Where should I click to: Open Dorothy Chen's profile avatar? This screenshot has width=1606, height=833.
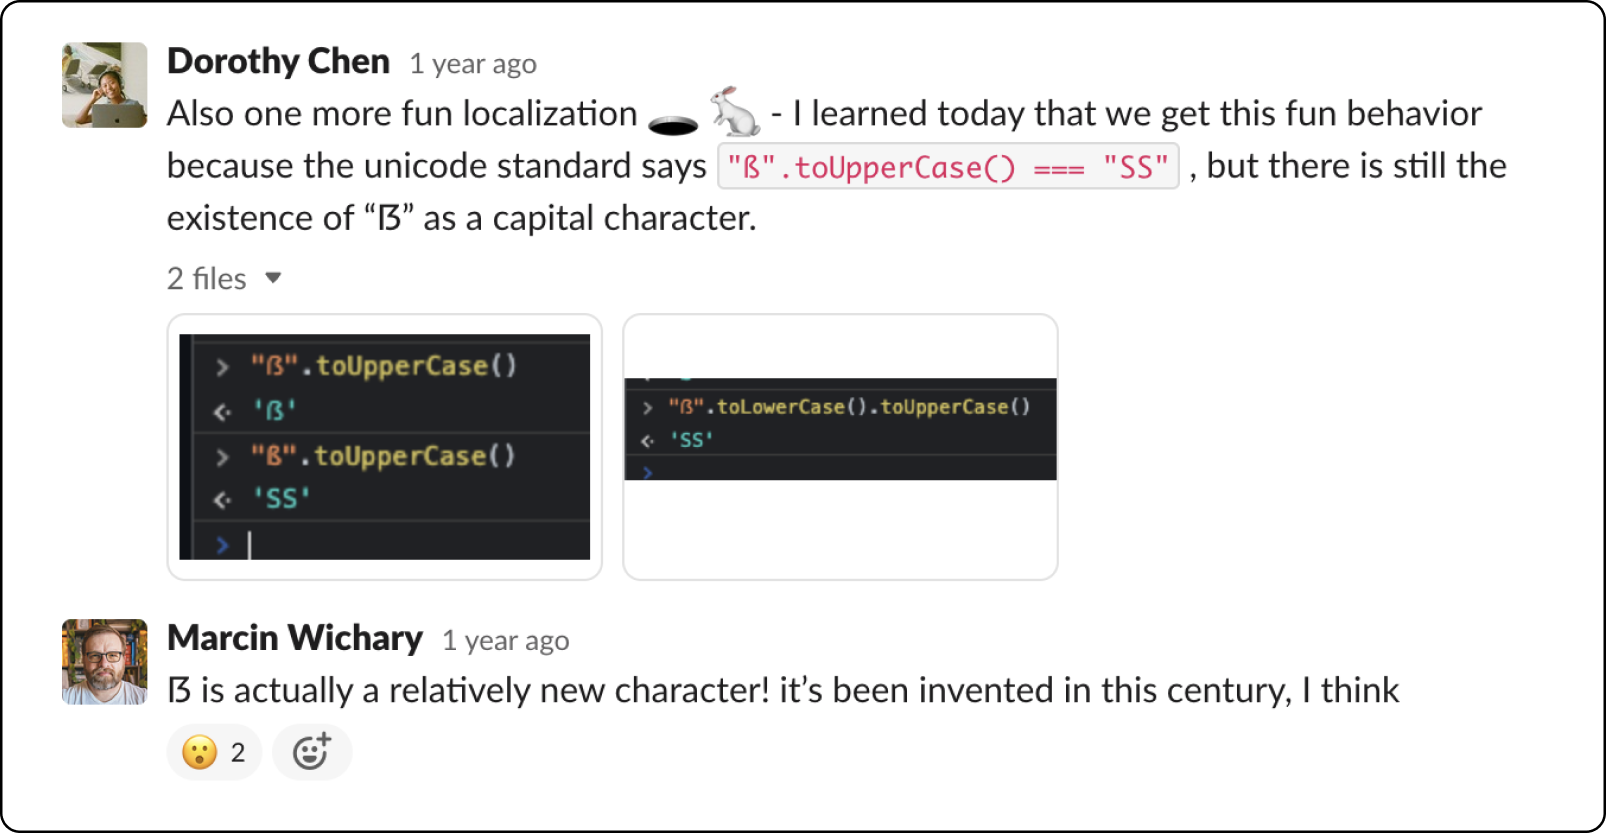(x=103, y=84)
